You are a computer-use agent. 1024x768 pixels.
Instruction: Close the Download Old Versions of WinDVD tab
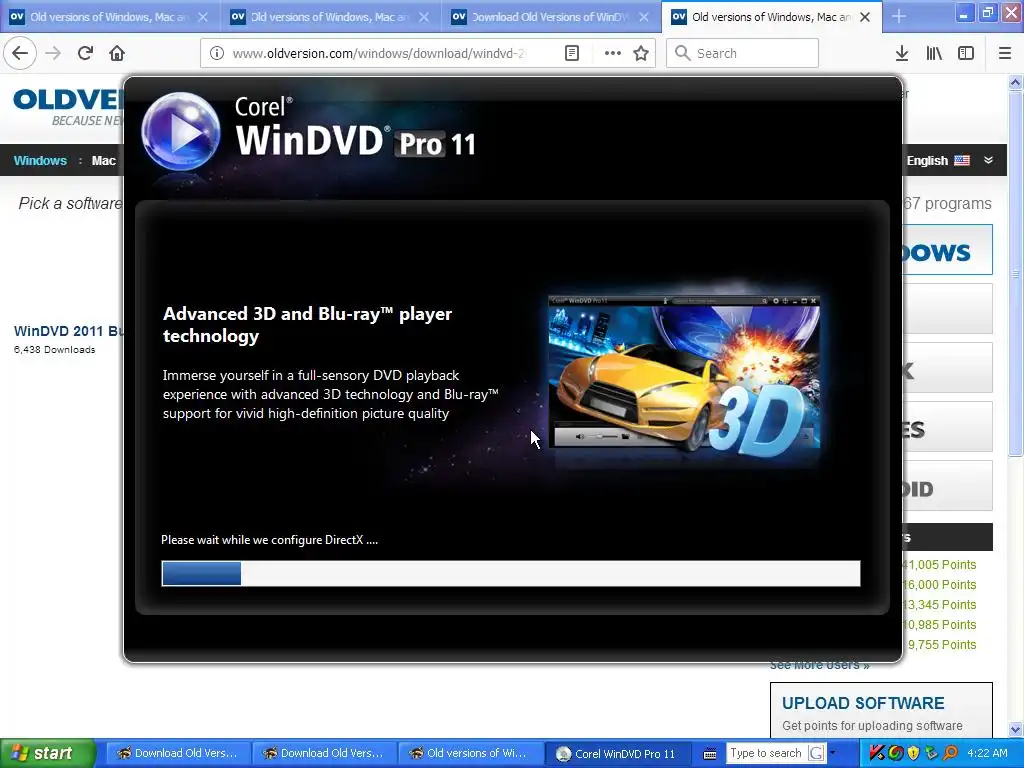tap(644, 17)
